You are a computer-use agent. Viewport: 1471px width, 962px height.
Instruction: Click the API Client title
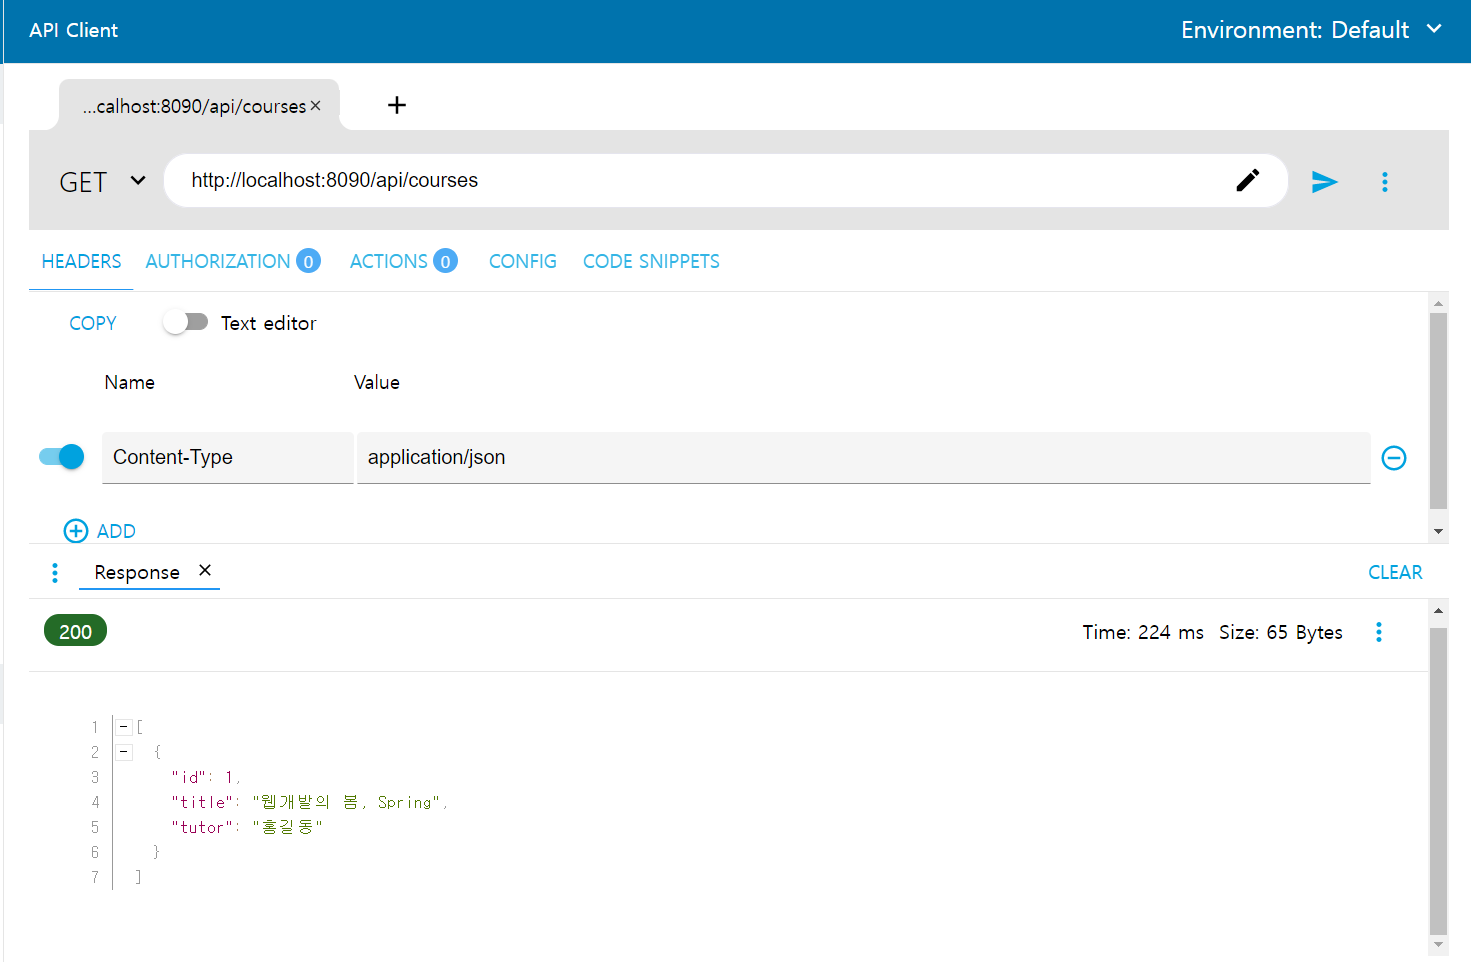tap(73, 30)
